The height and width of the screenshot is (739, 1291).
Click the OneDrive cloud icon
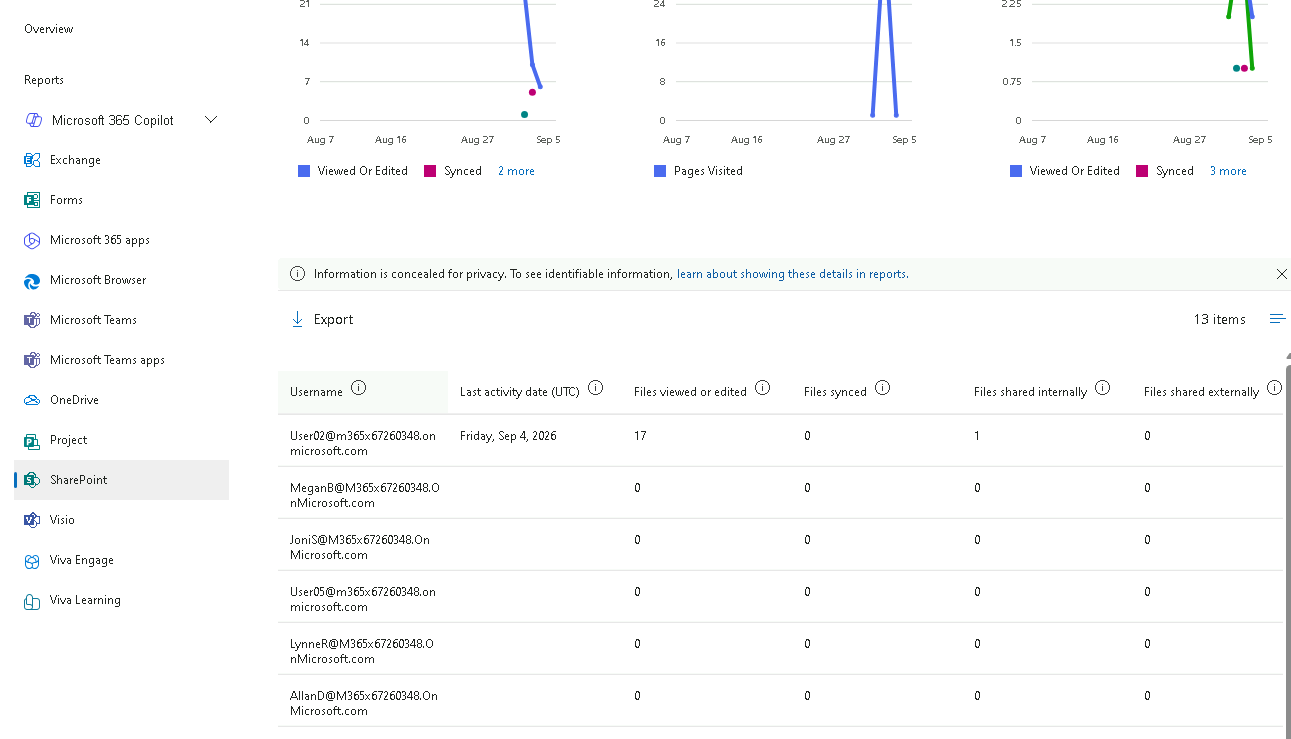click(x=32, y=400)
